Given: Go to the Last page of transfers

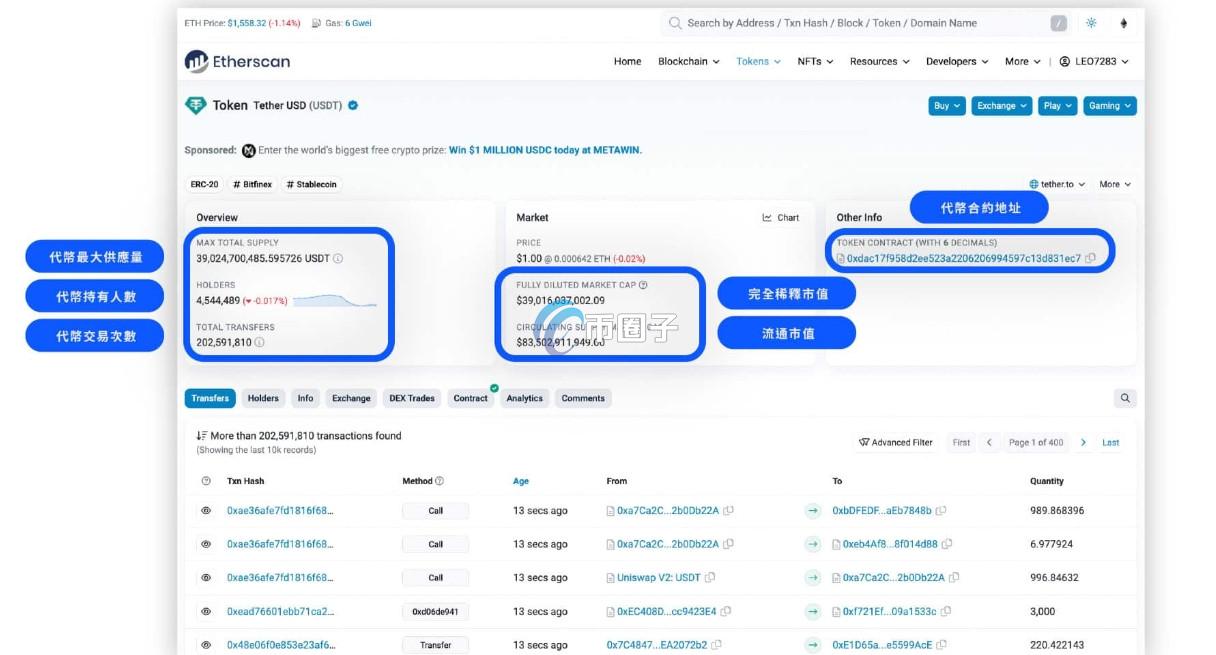Looking at the screenshot, I should point(1111,442).
